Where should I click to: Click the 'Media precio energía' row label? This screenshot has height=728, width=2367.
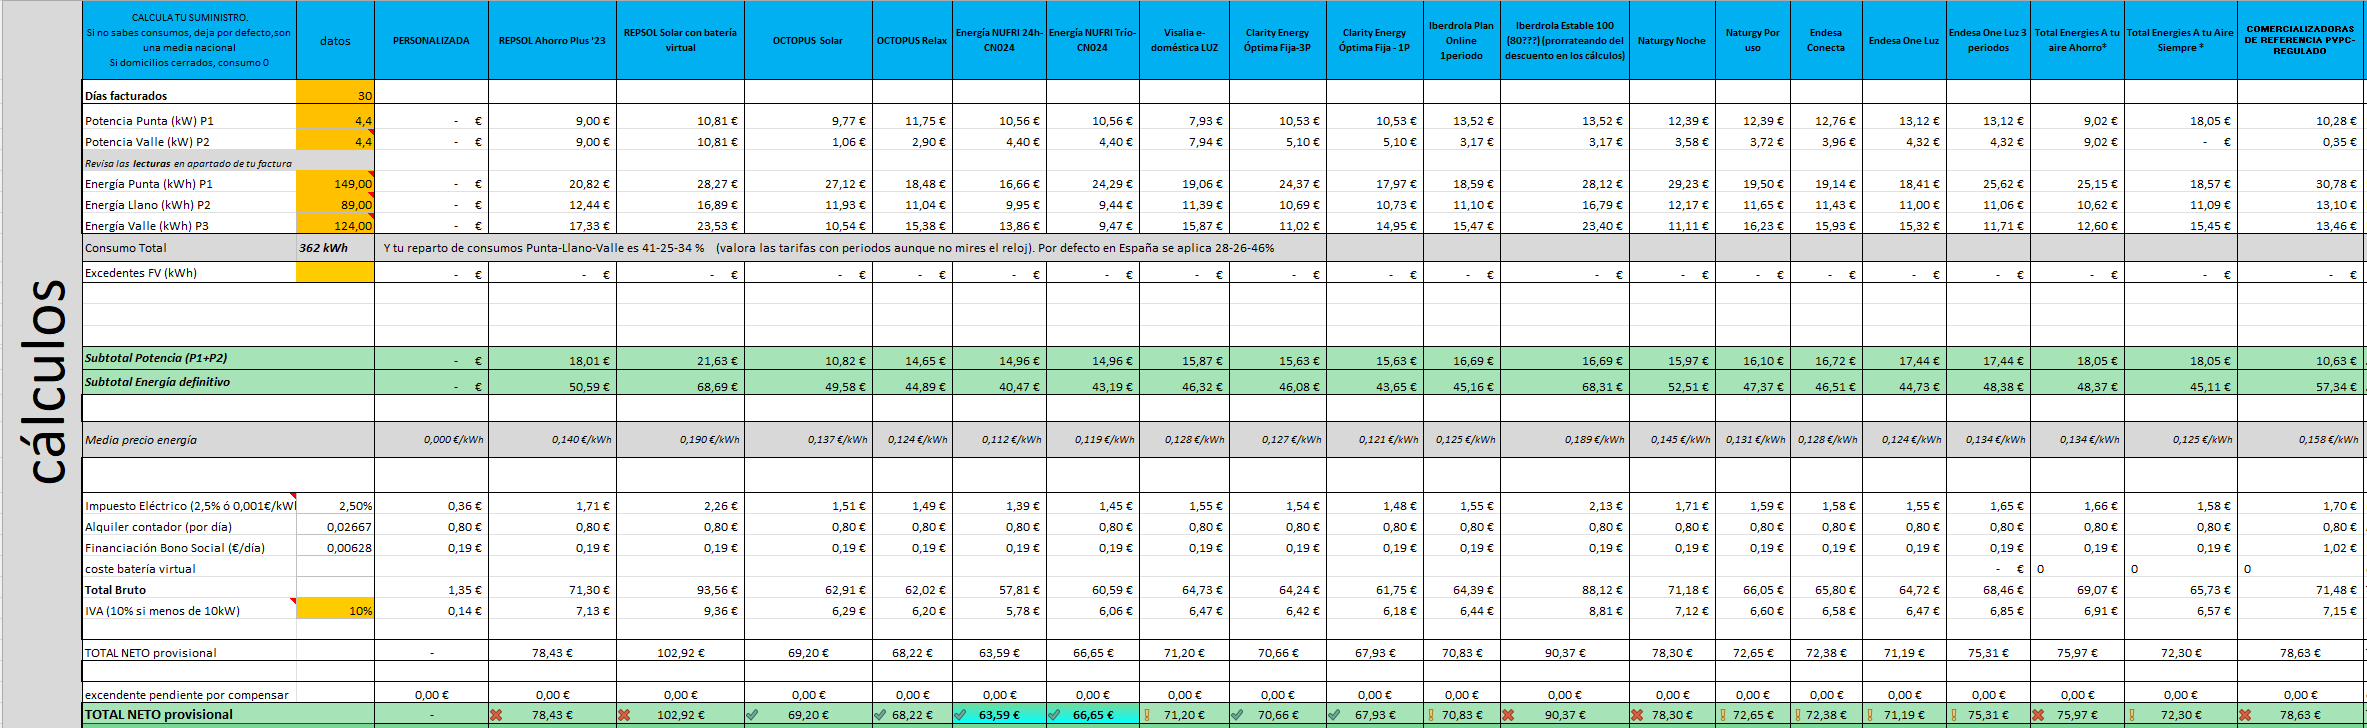141,440
